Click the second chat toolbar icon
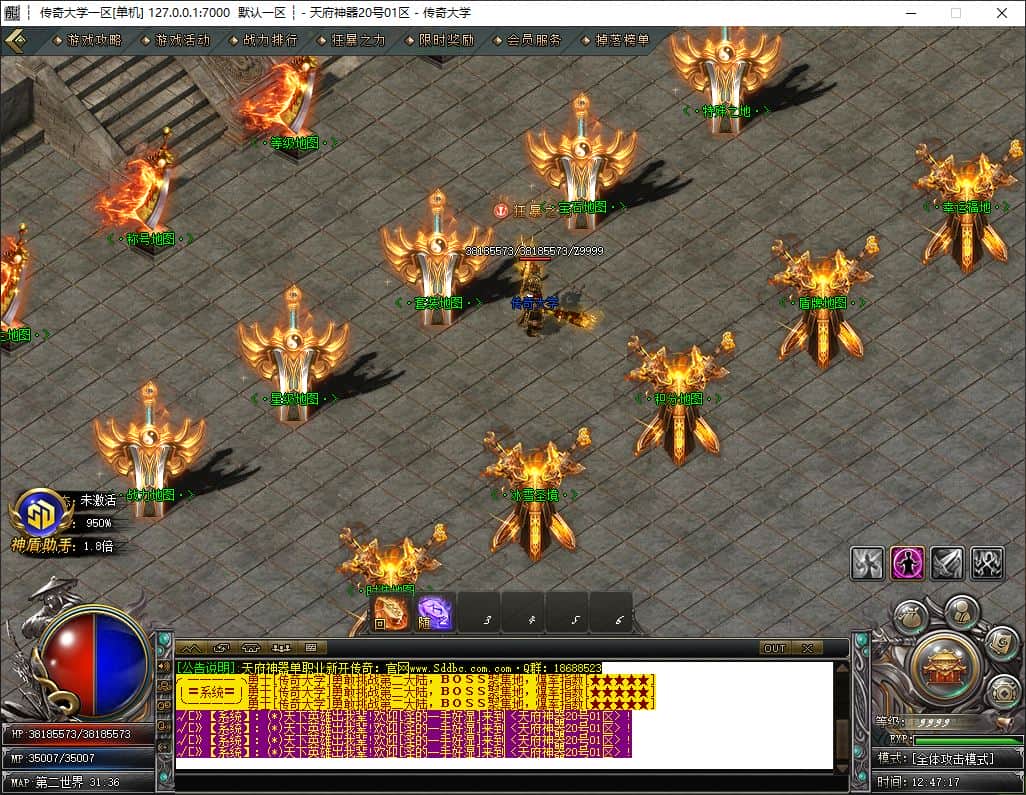The height and width of the screenshot is (795, 1026). click(221, 648)
